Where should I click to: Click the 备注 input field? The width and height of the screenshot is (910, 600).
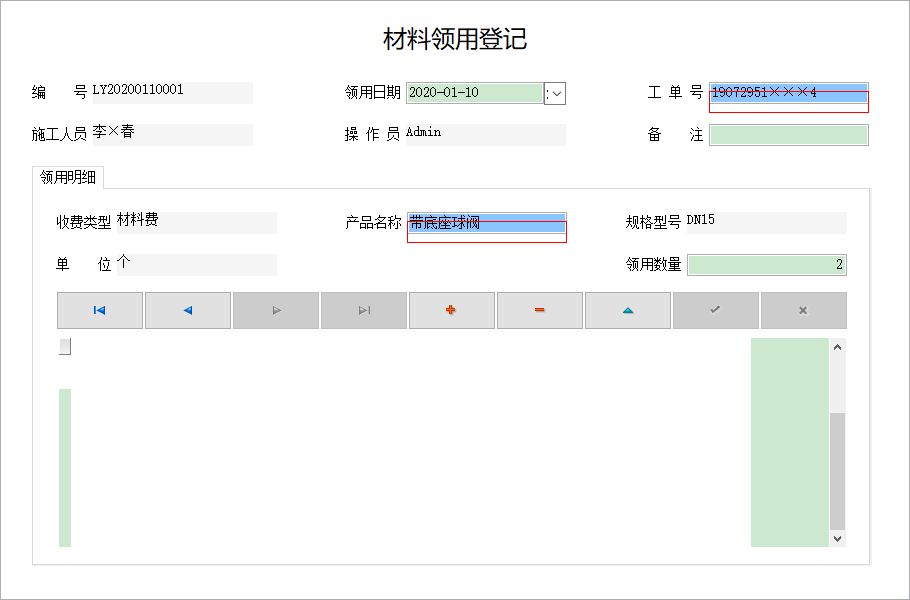click(789, 135)
